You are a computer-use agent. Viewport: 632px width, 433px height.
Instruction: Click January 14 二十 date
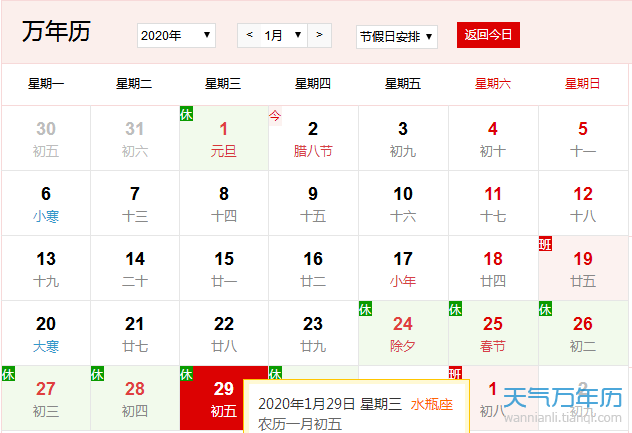coord(135,269)
